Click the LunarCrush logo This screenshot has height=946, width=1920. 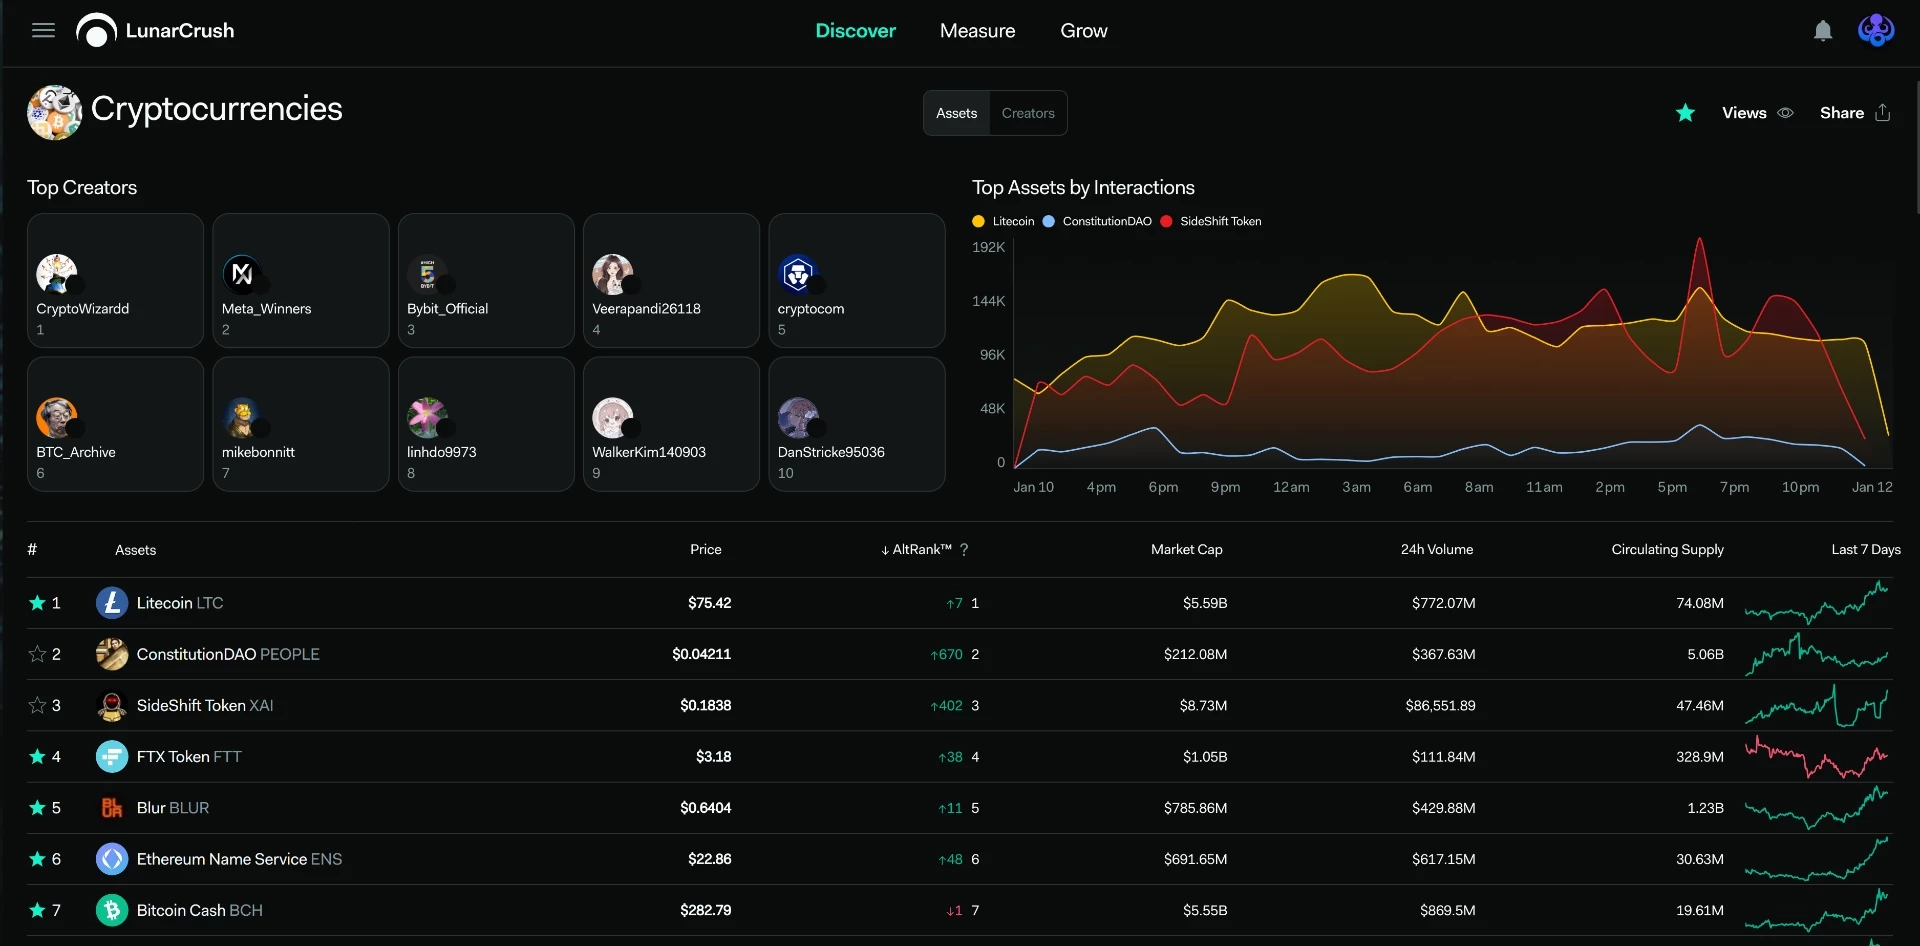[155, 30]
